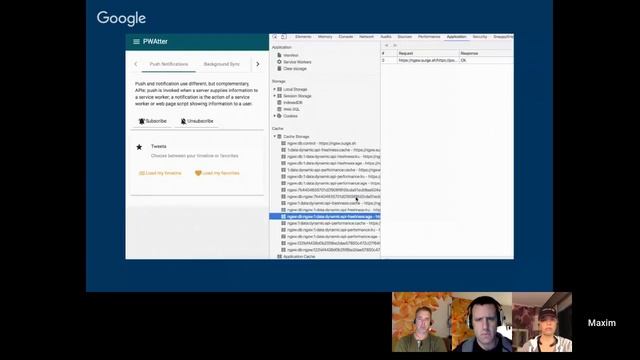Collapse the Cache Storage tree node
This screenshot has width=640, height=360.
275,136
